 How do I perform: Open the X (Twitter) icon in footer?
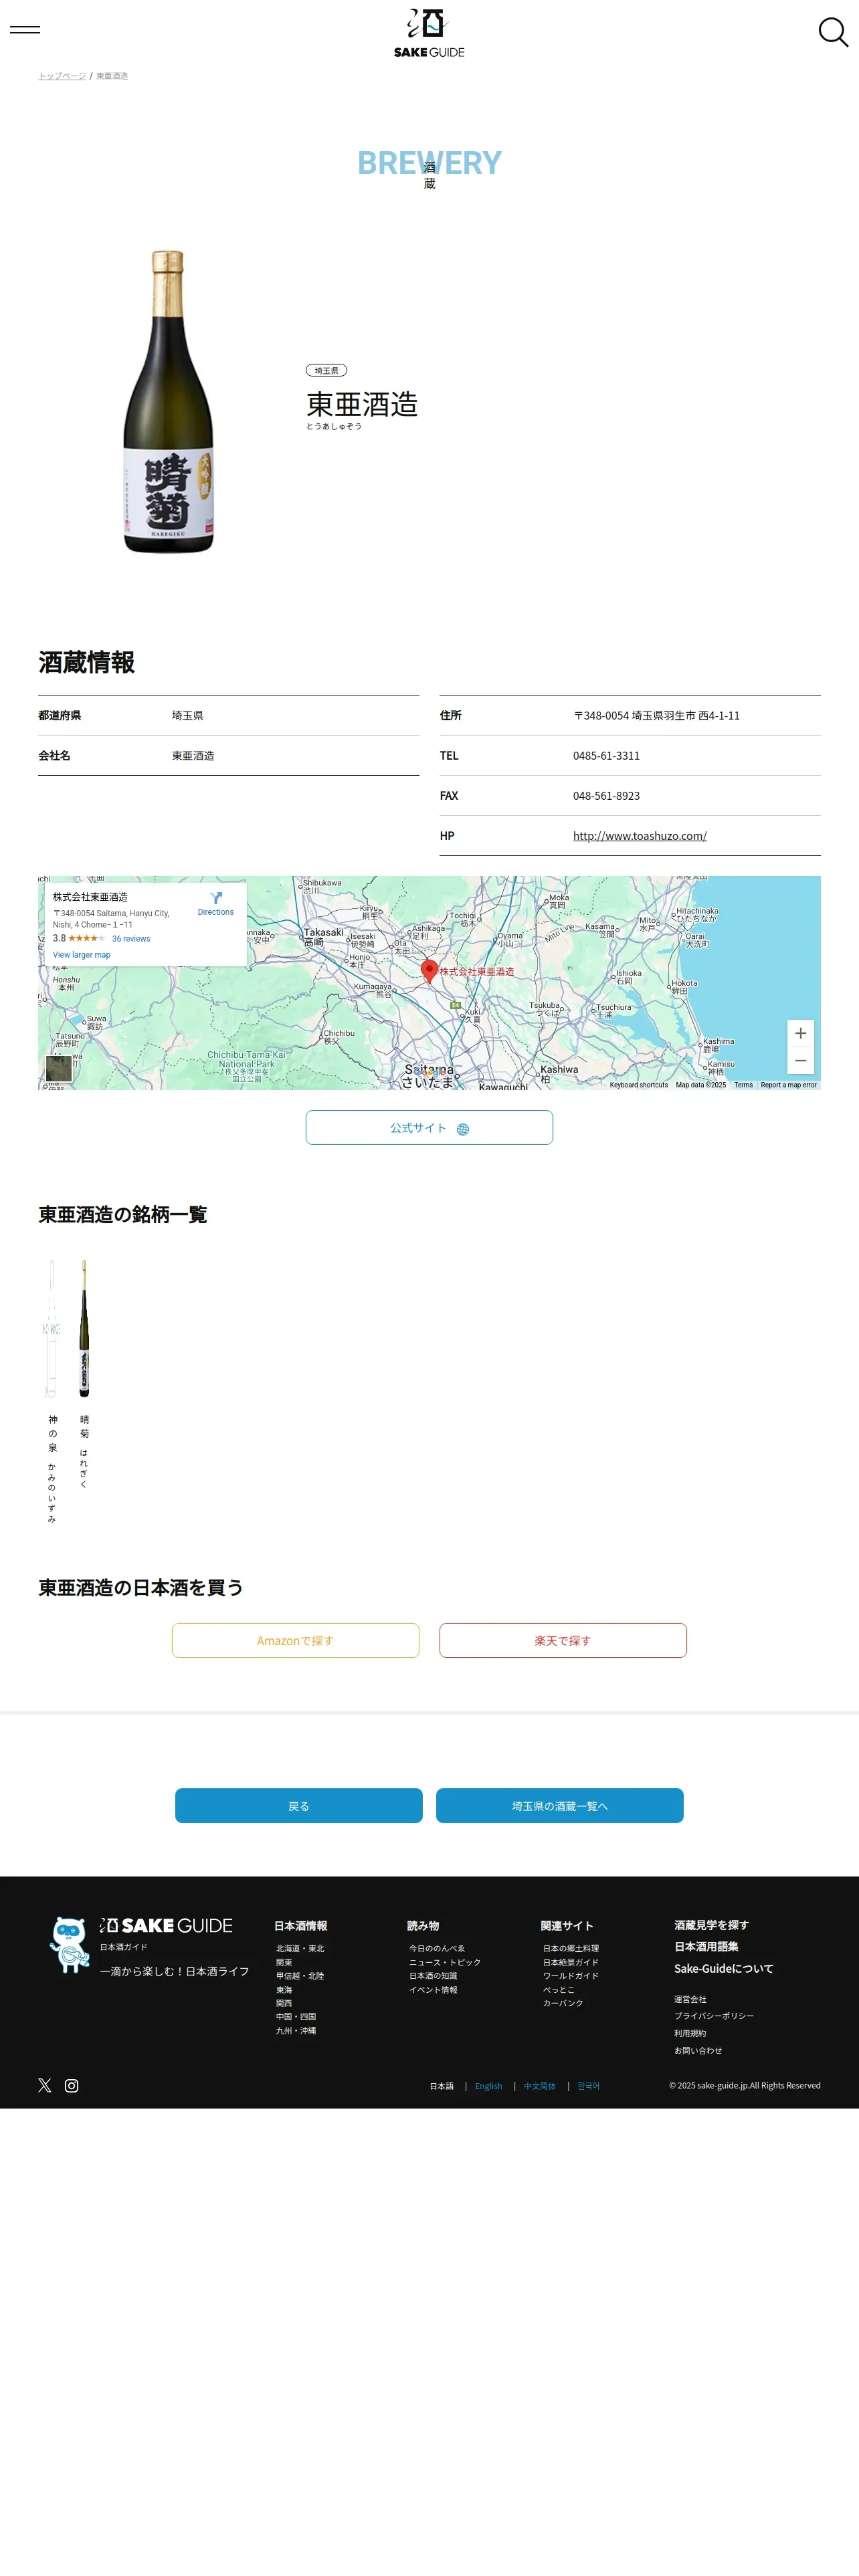pyautogui.click(x=45, y=2085)
